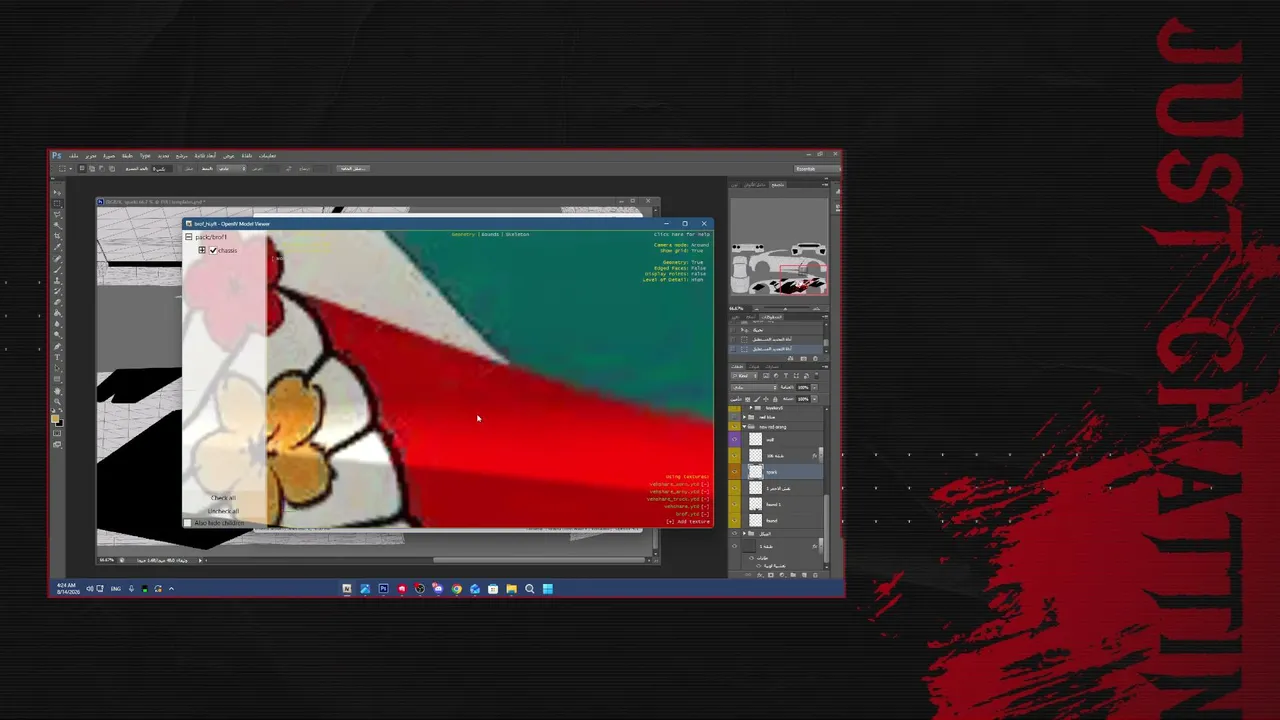
Task: Collapse the new rod arong layer group
Action: point(745,427)
